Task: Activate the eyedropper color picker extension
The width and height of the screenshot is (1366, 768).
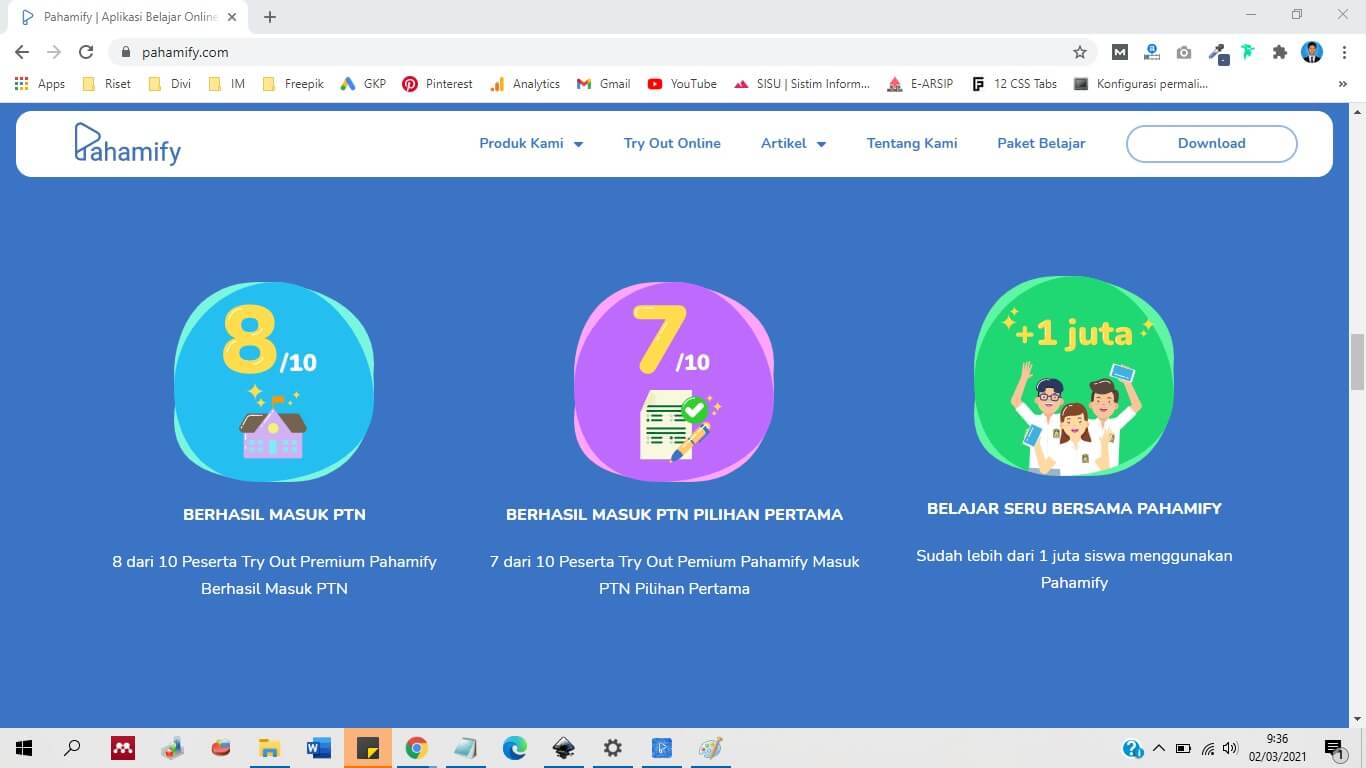Action: (x=1217, y=52)
